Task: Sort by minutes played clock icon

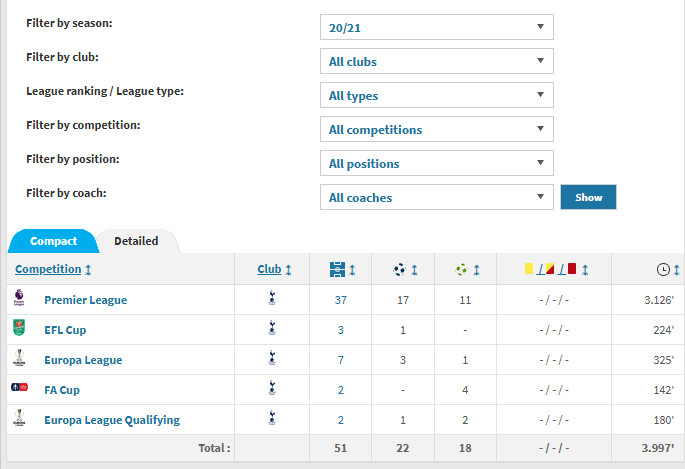Action: [x=663, y=269]
